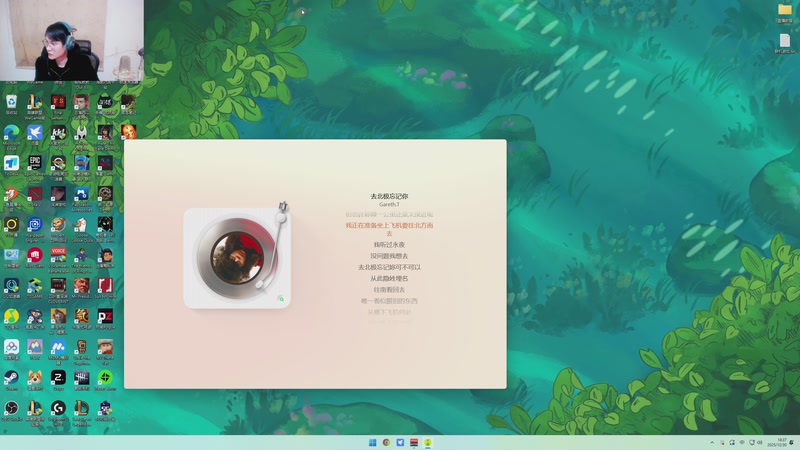Launch Microsoft Edge from the desktop
800x450 pixels.
[x=11, y=133]
